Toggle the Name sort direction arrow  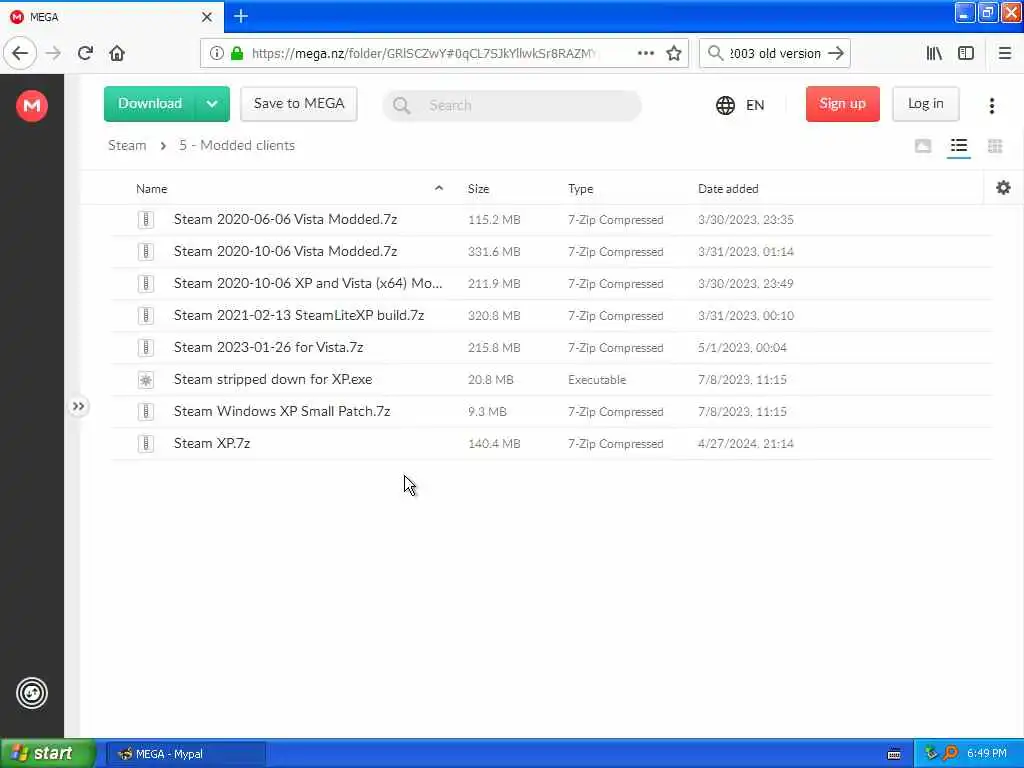click(439, 188)
